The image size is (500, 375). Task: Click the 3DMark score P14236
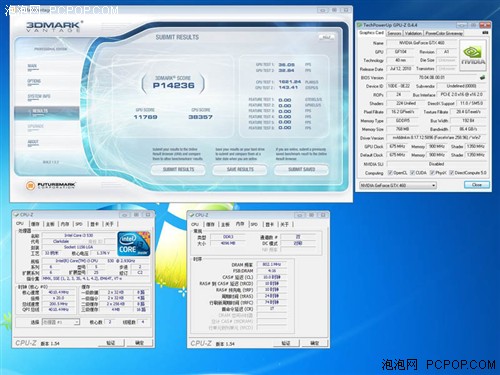[x=173, y=86]
